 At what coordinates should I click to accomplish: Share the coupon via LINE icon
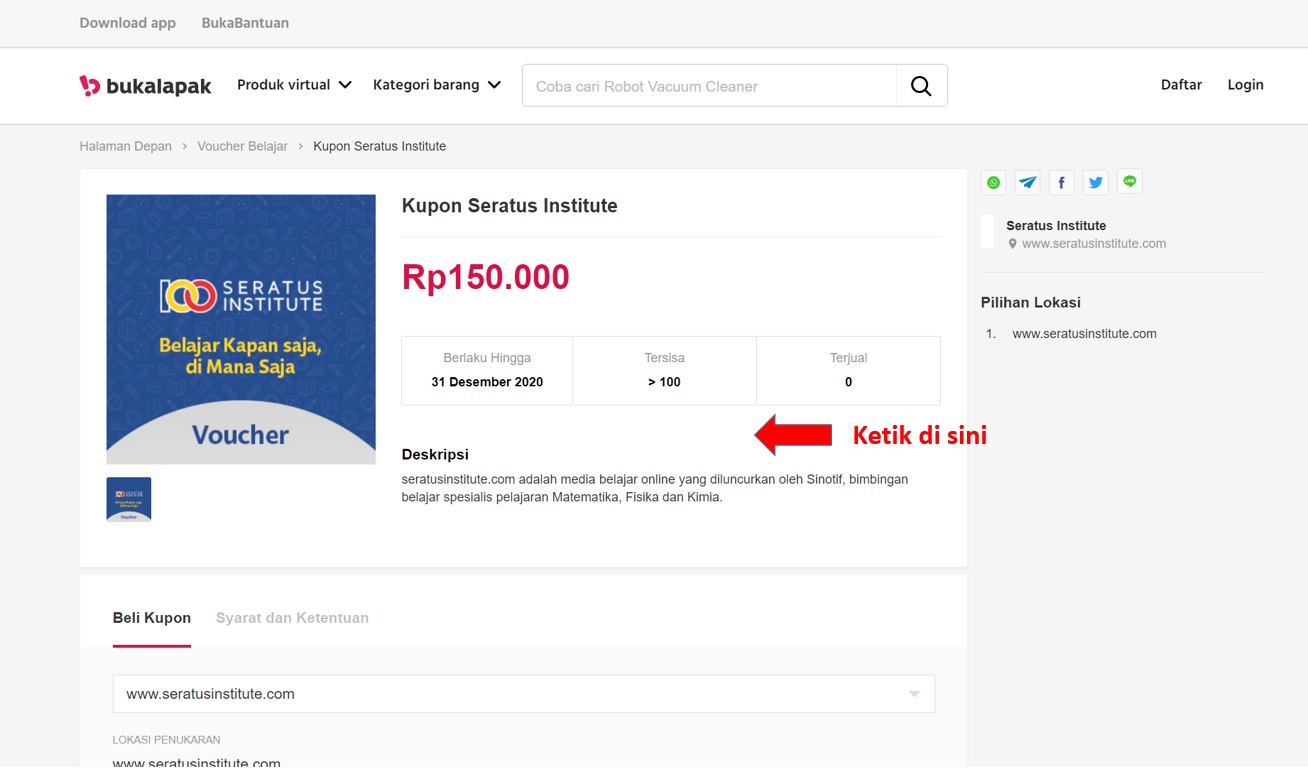click(1130, 182)
